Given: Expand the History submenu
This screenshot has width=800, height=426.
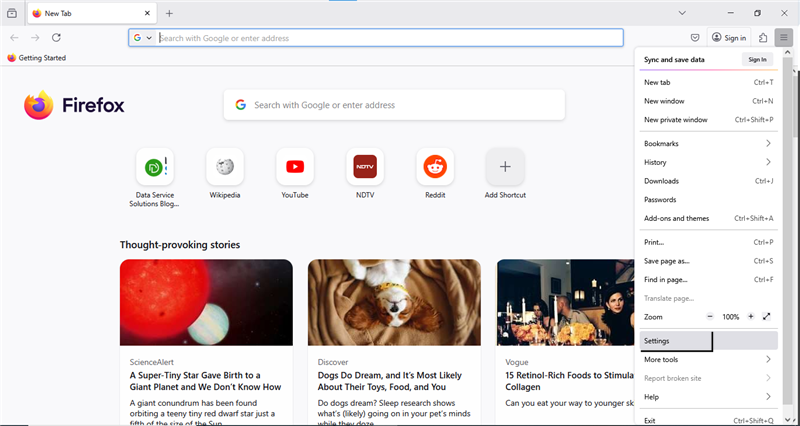Looking at the screenshot, I should point(709,162).
